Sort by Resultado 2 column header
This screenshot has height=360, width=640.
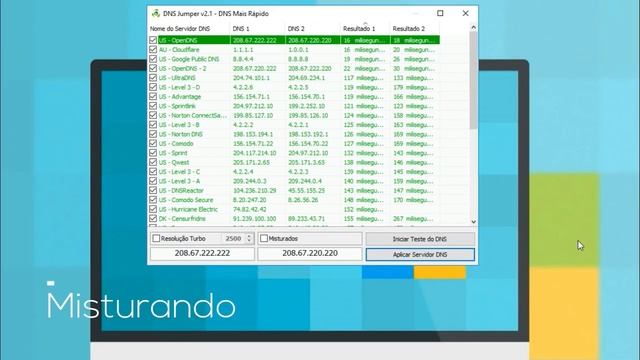pyautogui.click(x=414, y=29)
